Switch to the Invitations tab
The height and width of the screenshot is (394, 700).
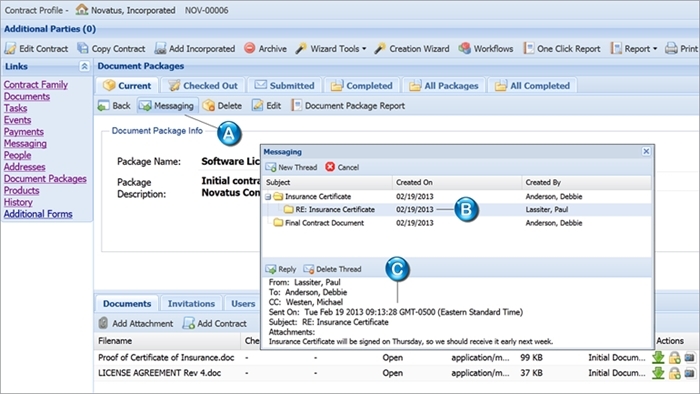191,303
